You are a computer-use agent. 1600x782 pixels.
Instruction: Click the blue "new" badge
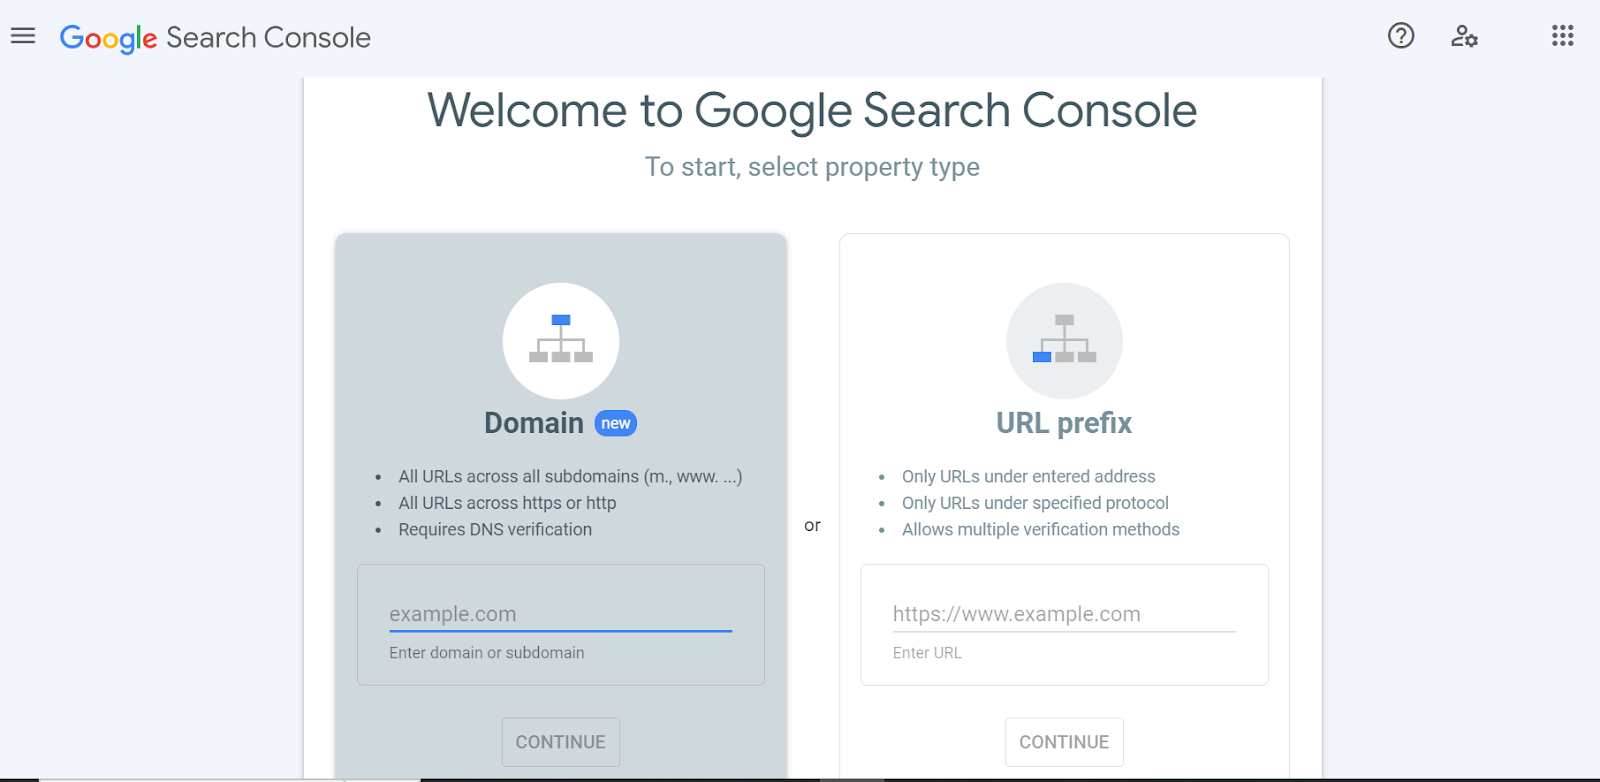tap(616, 423)
